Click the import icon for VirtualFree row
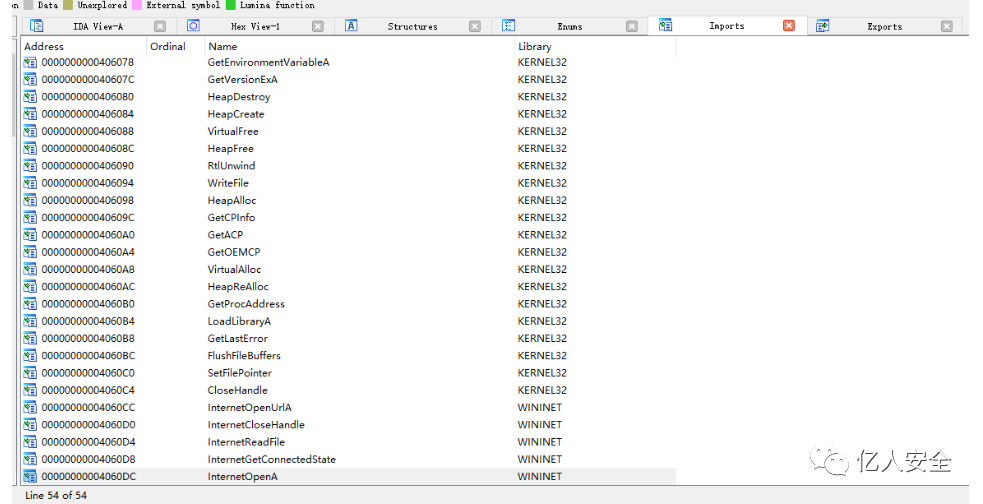This screenshot has height=504, width=983. point(30,131)
